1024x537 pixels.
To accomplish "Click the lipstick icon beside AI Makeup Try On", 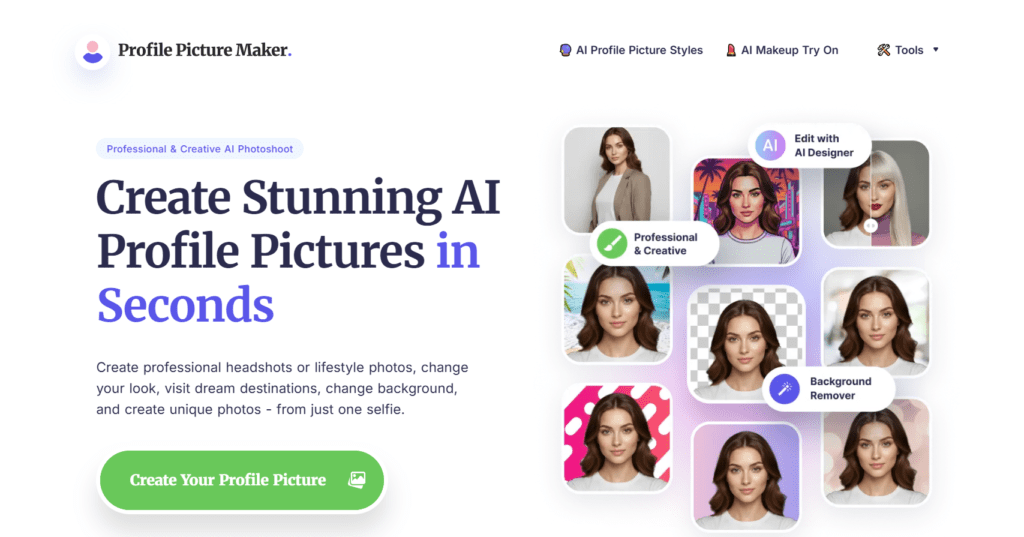I will point(731,50).
